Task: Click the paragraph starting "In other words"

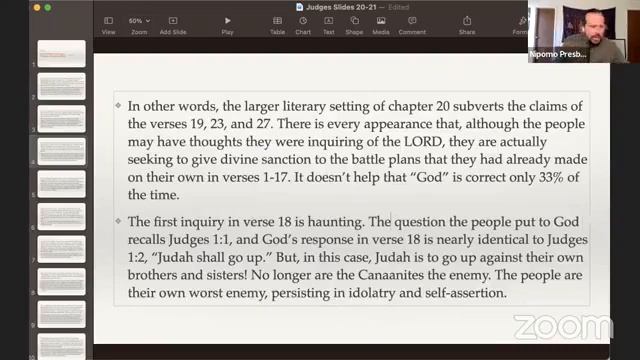Action: (x=357, y=150)
